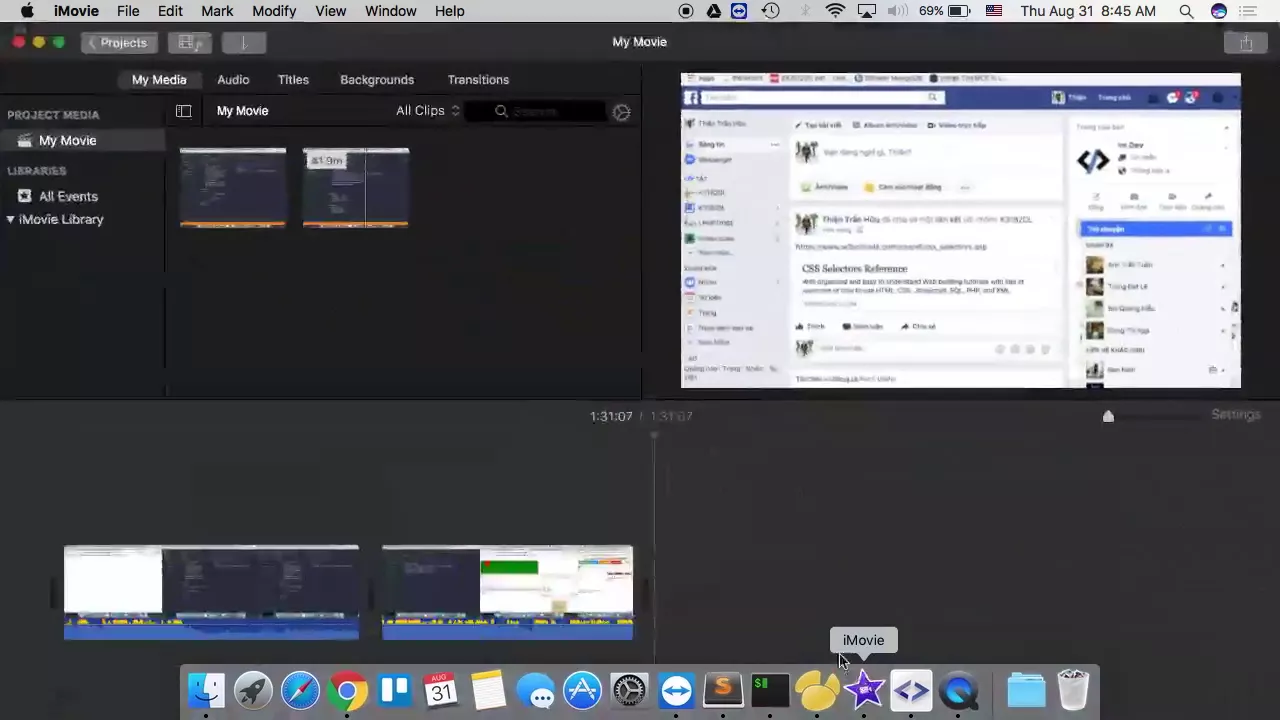The width and height of the screenshot is (1280, 720).
Task: Open TeamViewer menu bar icon
Action: (x=739, y=11)
